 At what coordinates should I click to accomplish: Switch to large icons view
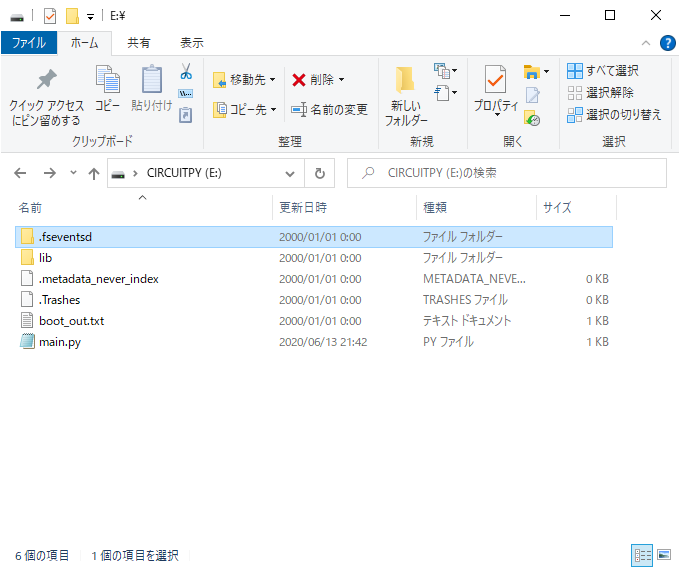pos(665,555)
